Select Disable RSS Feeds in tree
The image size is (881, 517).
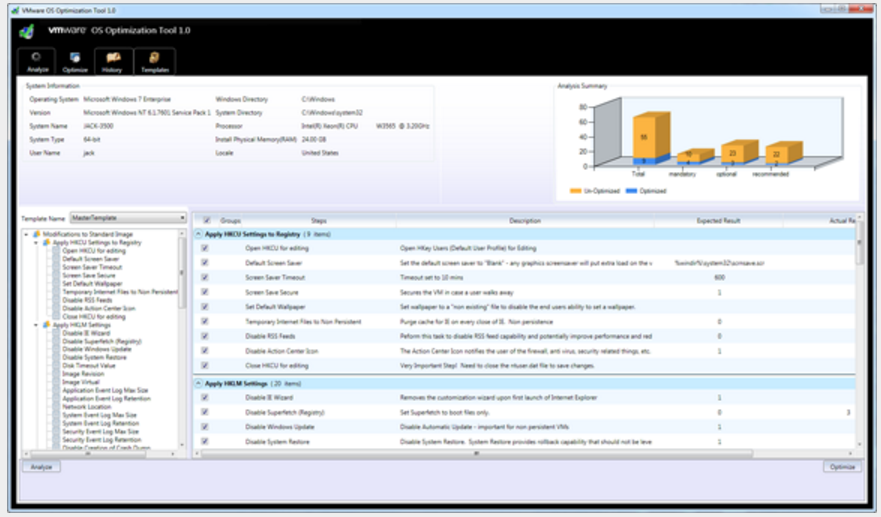[x=87, y=300]
